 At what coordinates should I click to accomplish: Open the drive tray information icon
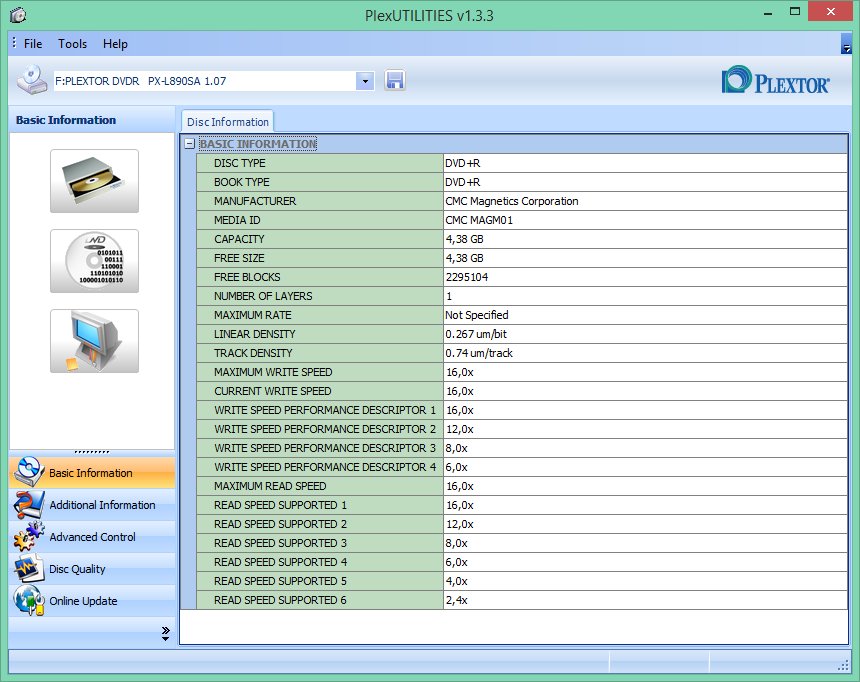pyautogui.click(x=94, y=181)
